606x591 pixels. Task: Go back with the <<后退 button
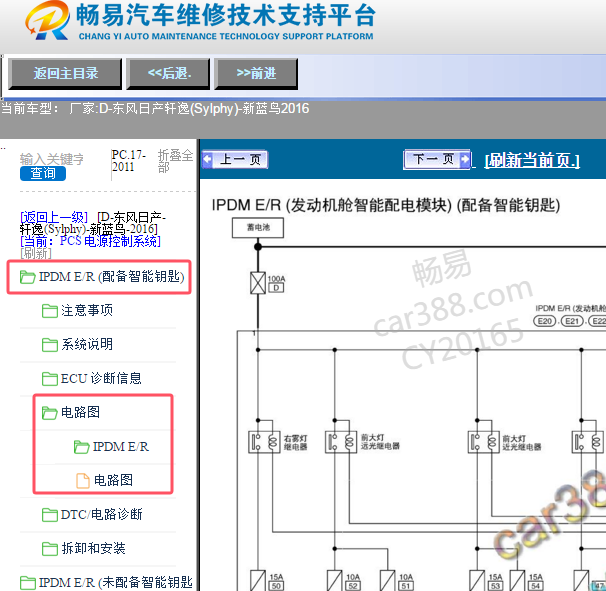169,73
